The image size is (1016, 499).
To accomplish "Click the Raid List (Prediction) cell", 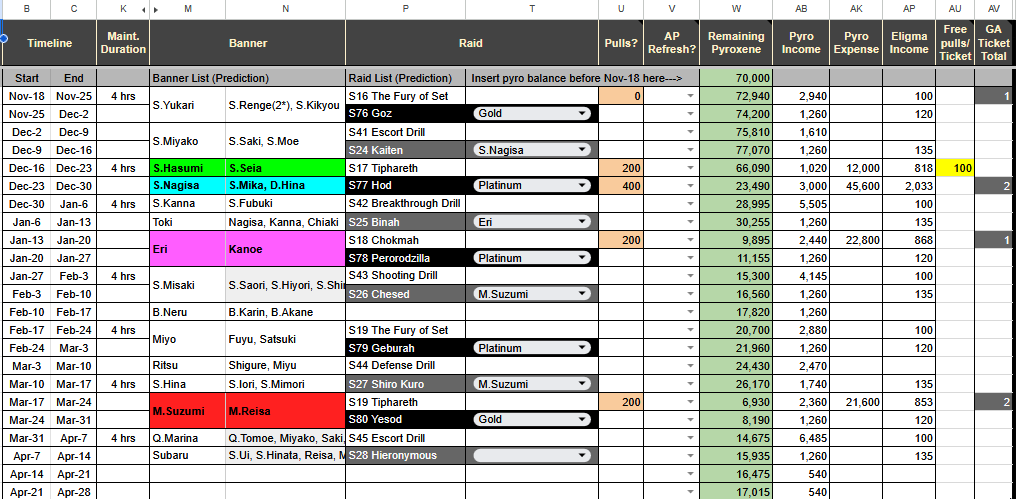I will click(405, 78).
